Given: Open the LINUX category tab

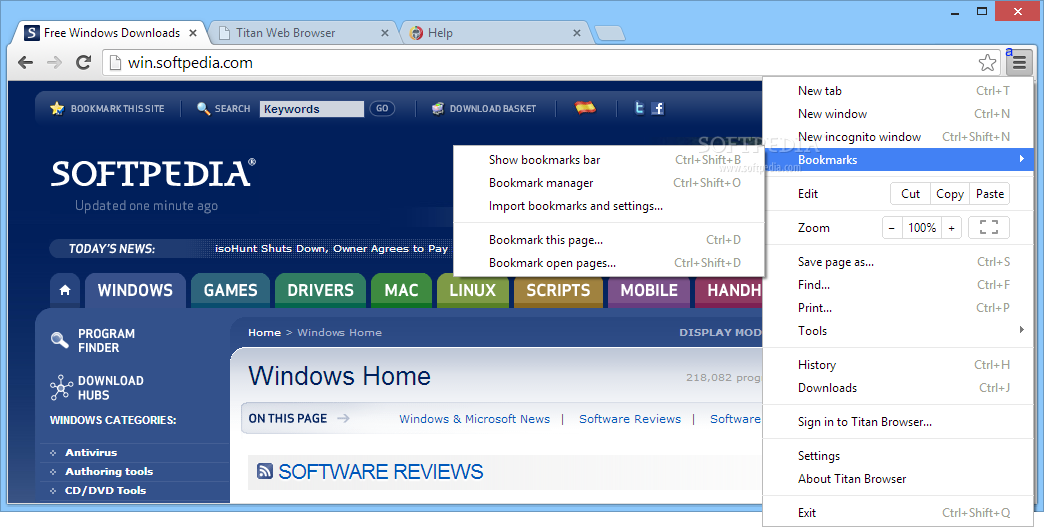Looking at the screenshot, I should click(473, 291).
